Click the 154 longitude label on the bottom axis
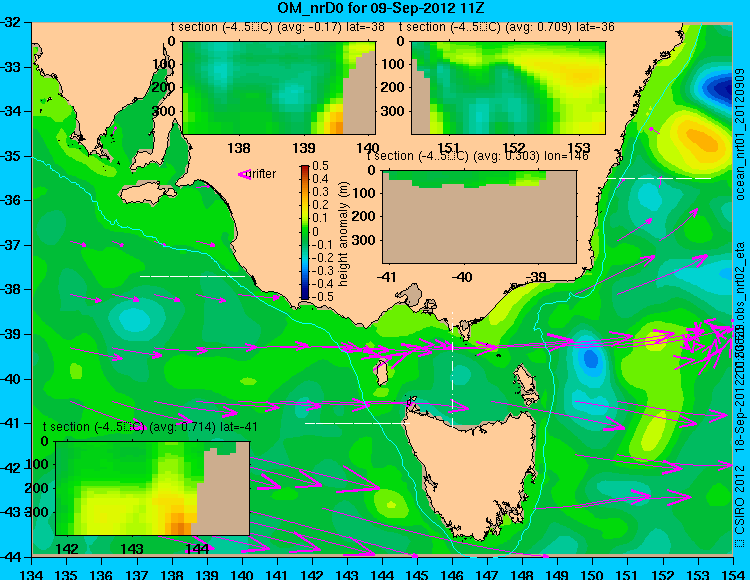 (733, 574)
